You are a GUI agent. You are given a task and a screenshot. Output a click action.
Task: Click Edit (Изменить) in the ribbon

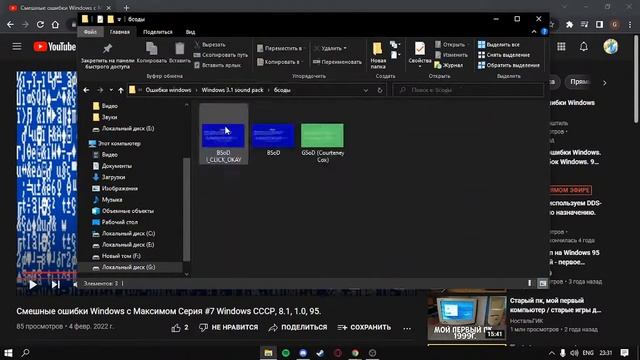point(451,55)
